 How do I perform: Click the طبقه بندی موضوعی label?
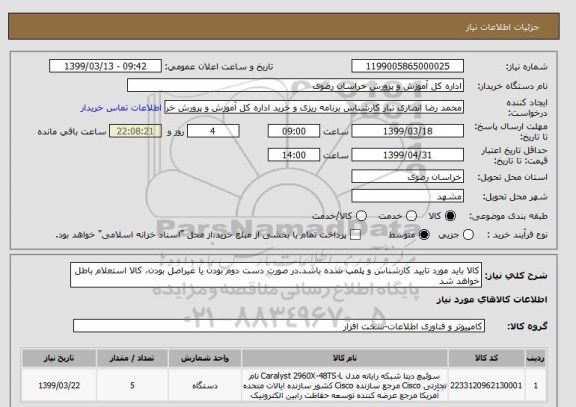508,216
